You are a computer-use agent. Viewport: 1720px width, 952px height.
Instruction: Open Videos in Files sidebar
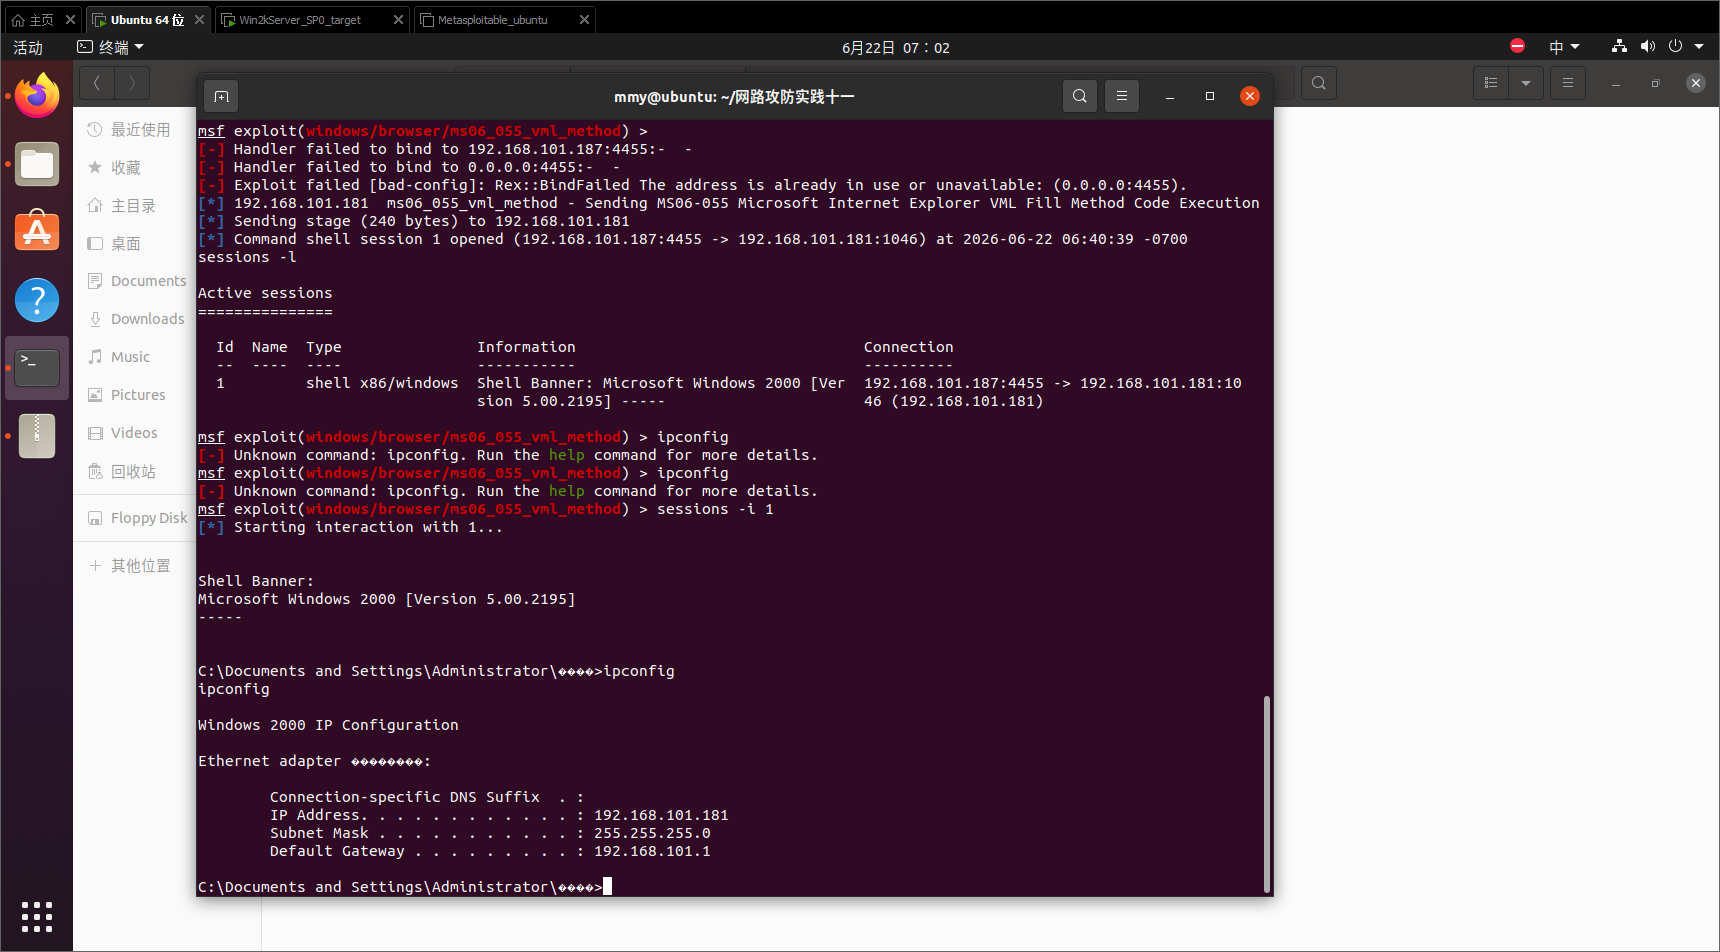pos(134,433)
